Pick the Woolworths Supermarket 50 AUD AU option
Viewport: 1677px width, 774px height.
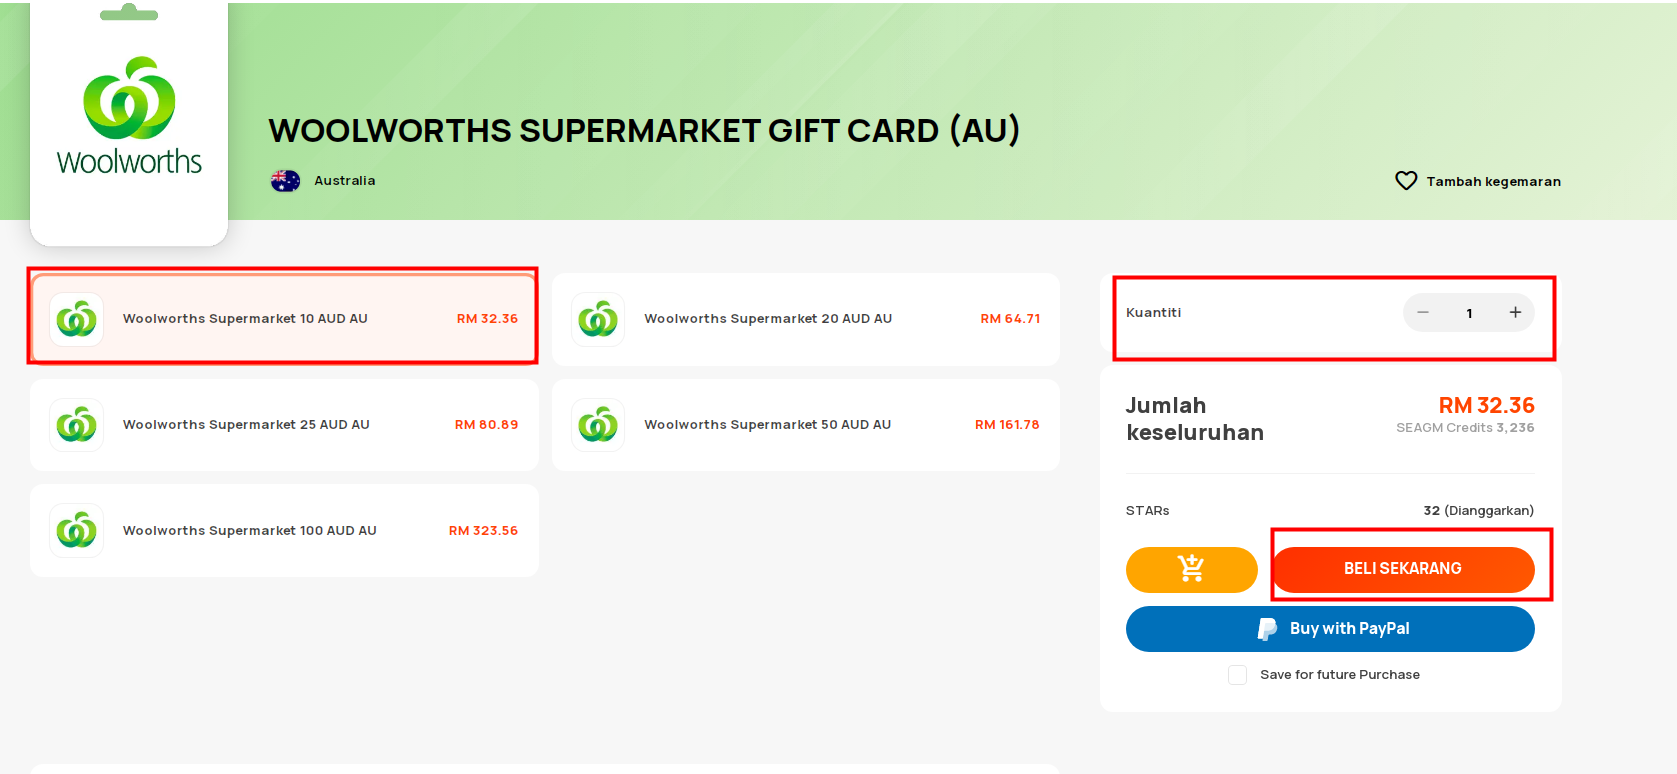806,425
